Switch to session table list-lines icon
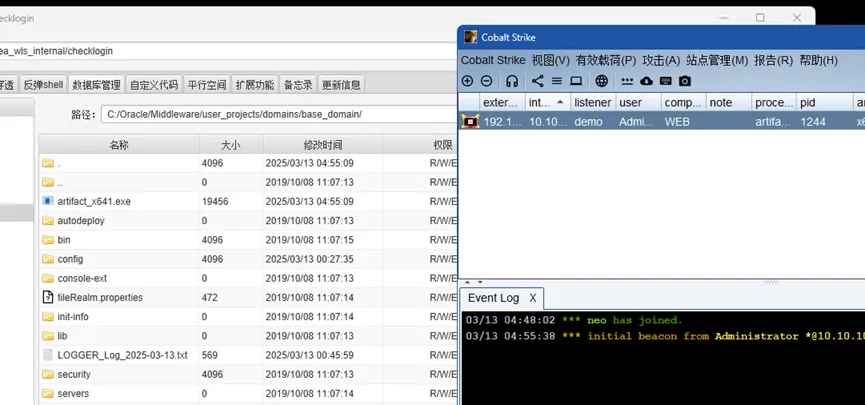The height and width of the screenshot is (405, 865). 557,81
